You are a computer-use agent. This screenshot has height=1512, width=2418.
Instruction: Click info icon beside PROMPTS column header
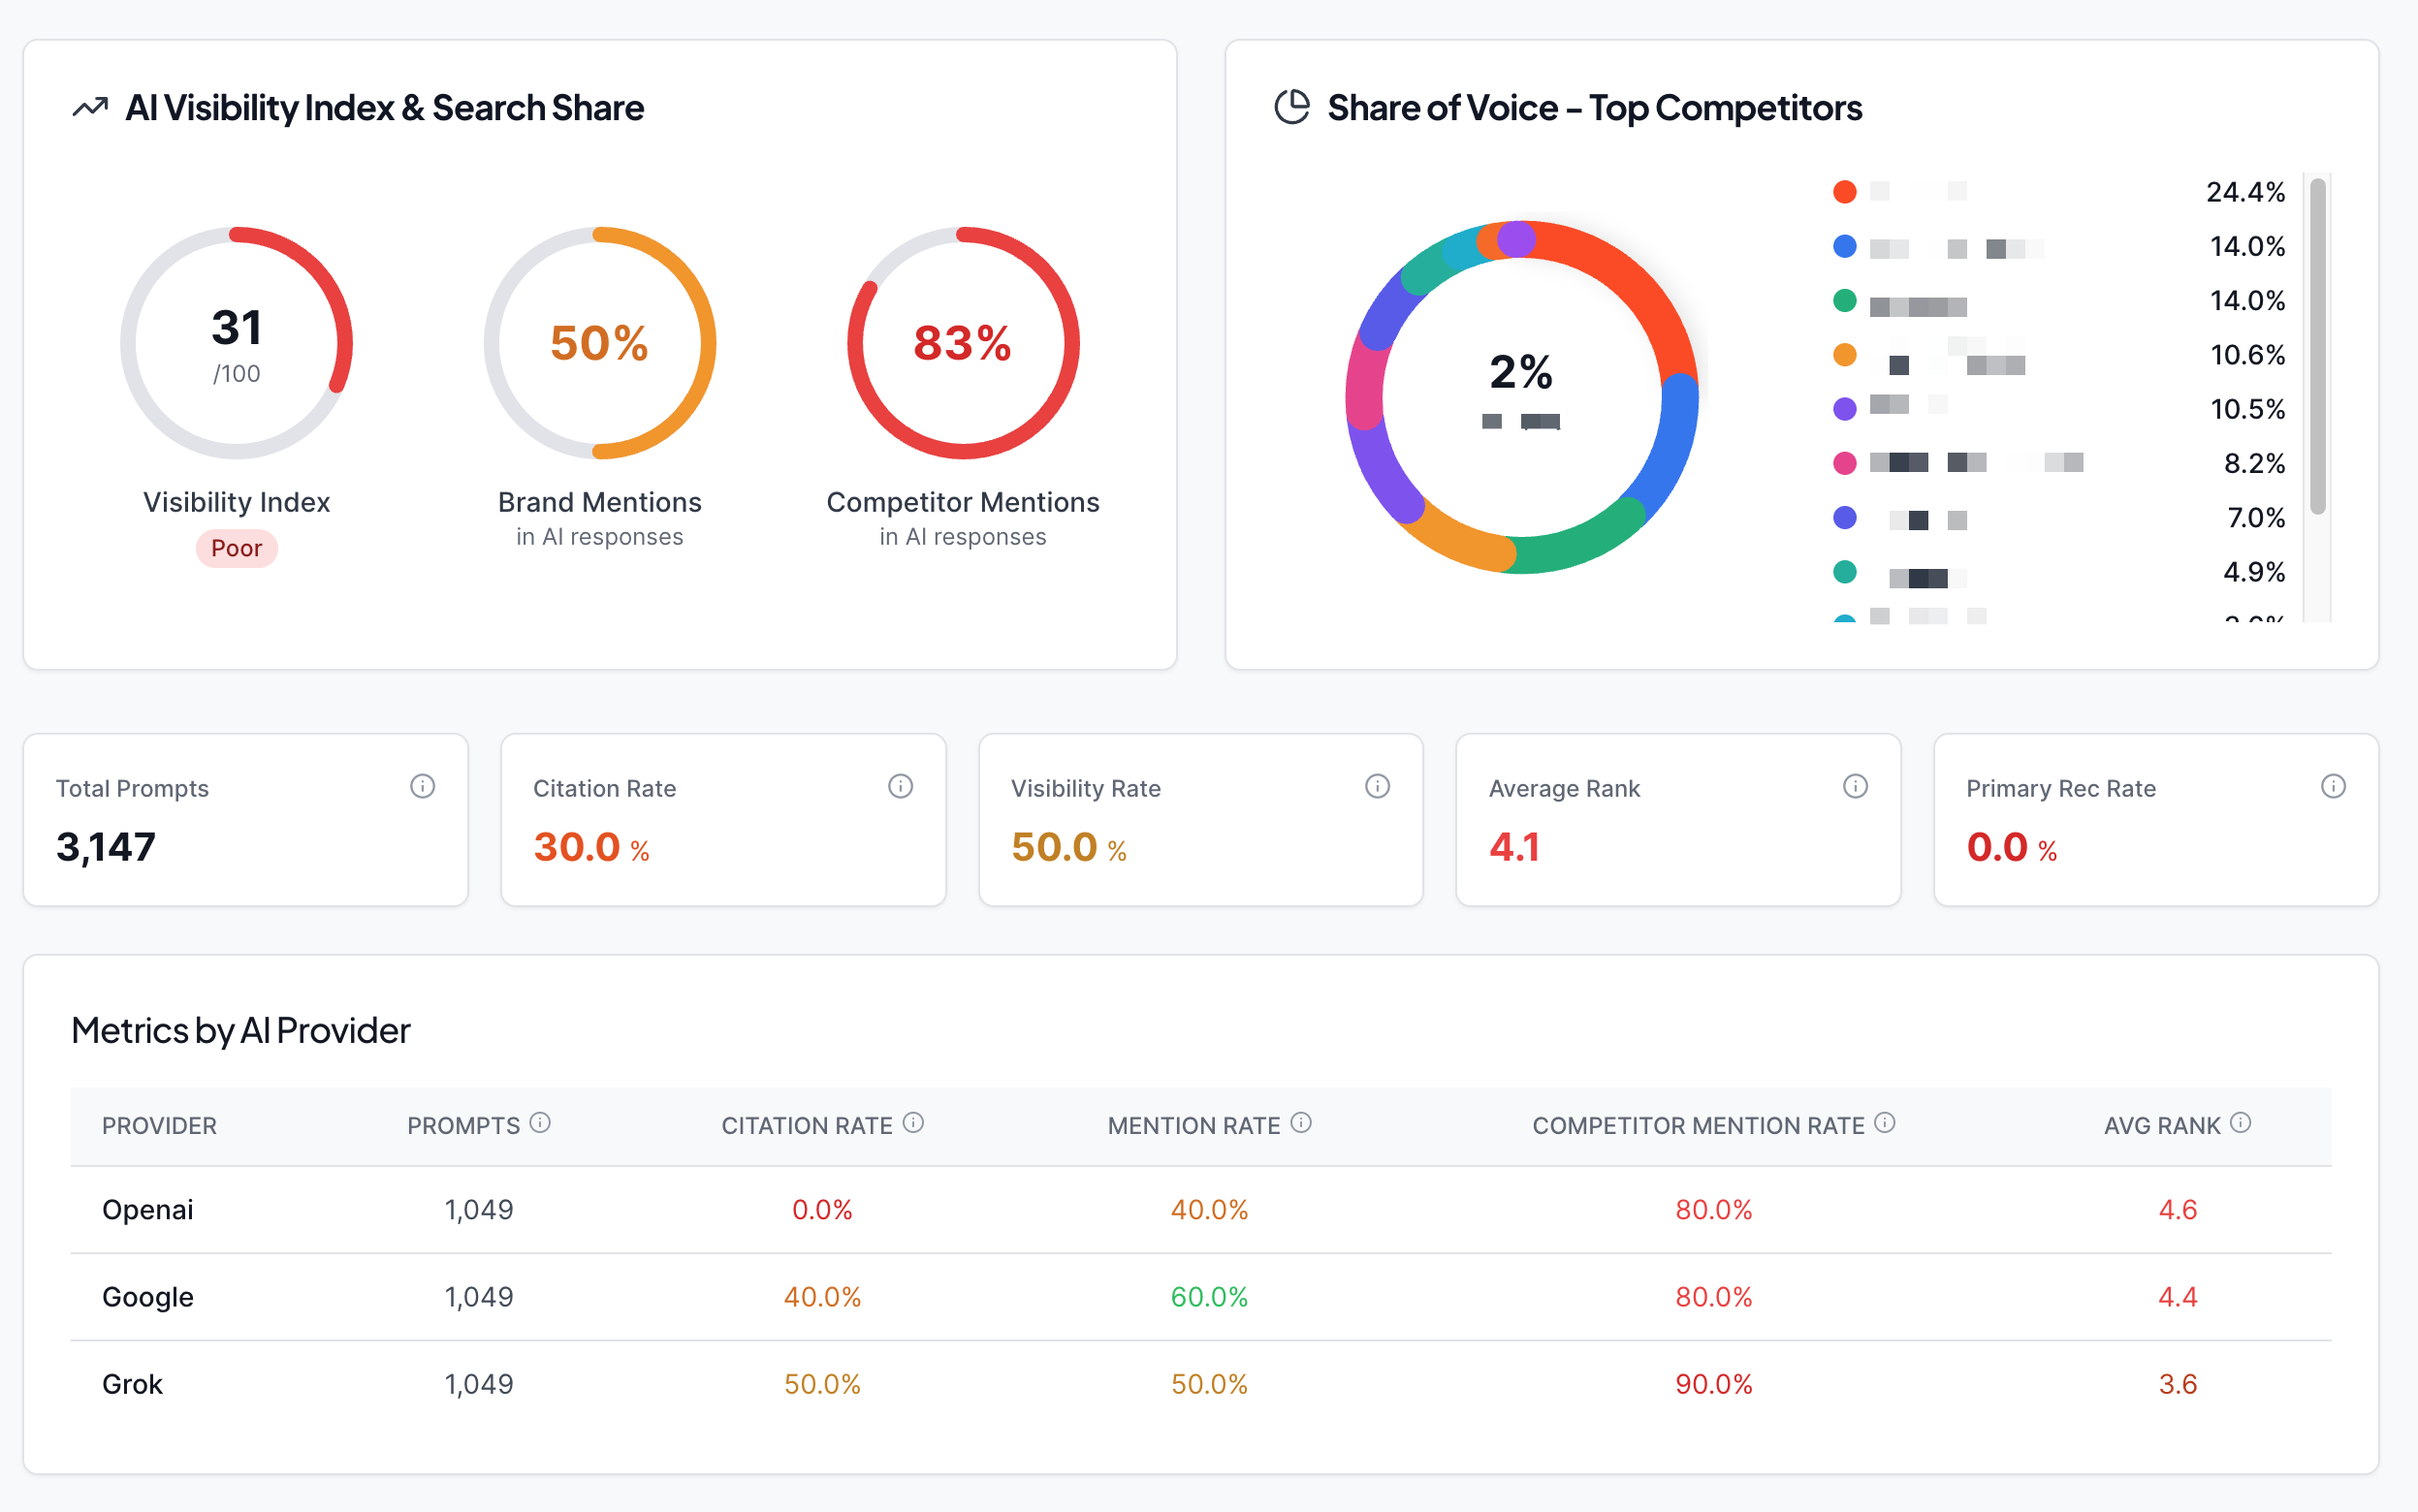click(x=540, y=1123)
